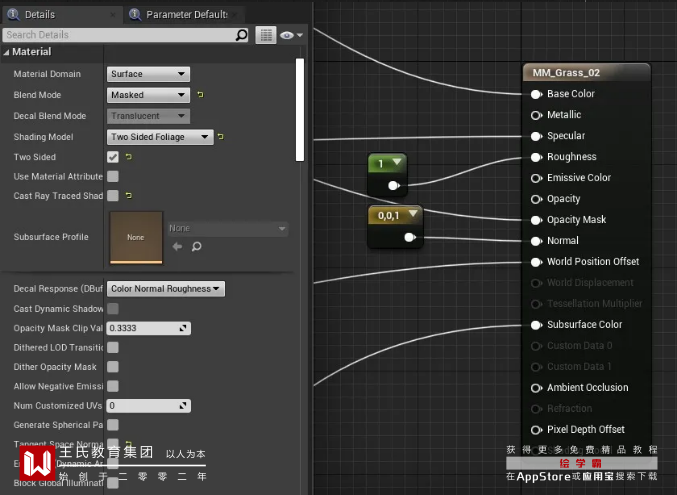Click the Opacity Mask input pin
Image resolution: width=677 pixels, height=495 pixels.
(x=536, y=220)
